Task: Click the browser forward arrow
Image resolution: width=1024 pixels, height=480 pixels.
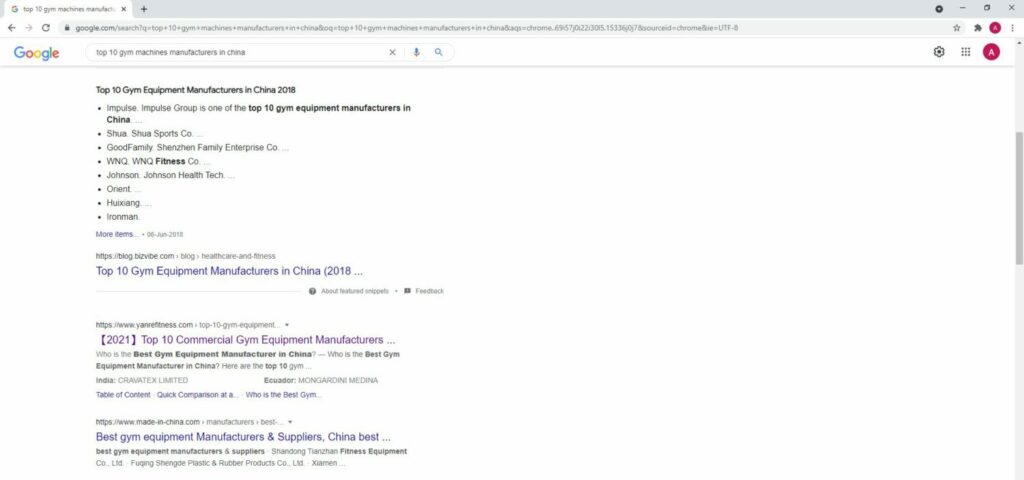Action: 28,28
